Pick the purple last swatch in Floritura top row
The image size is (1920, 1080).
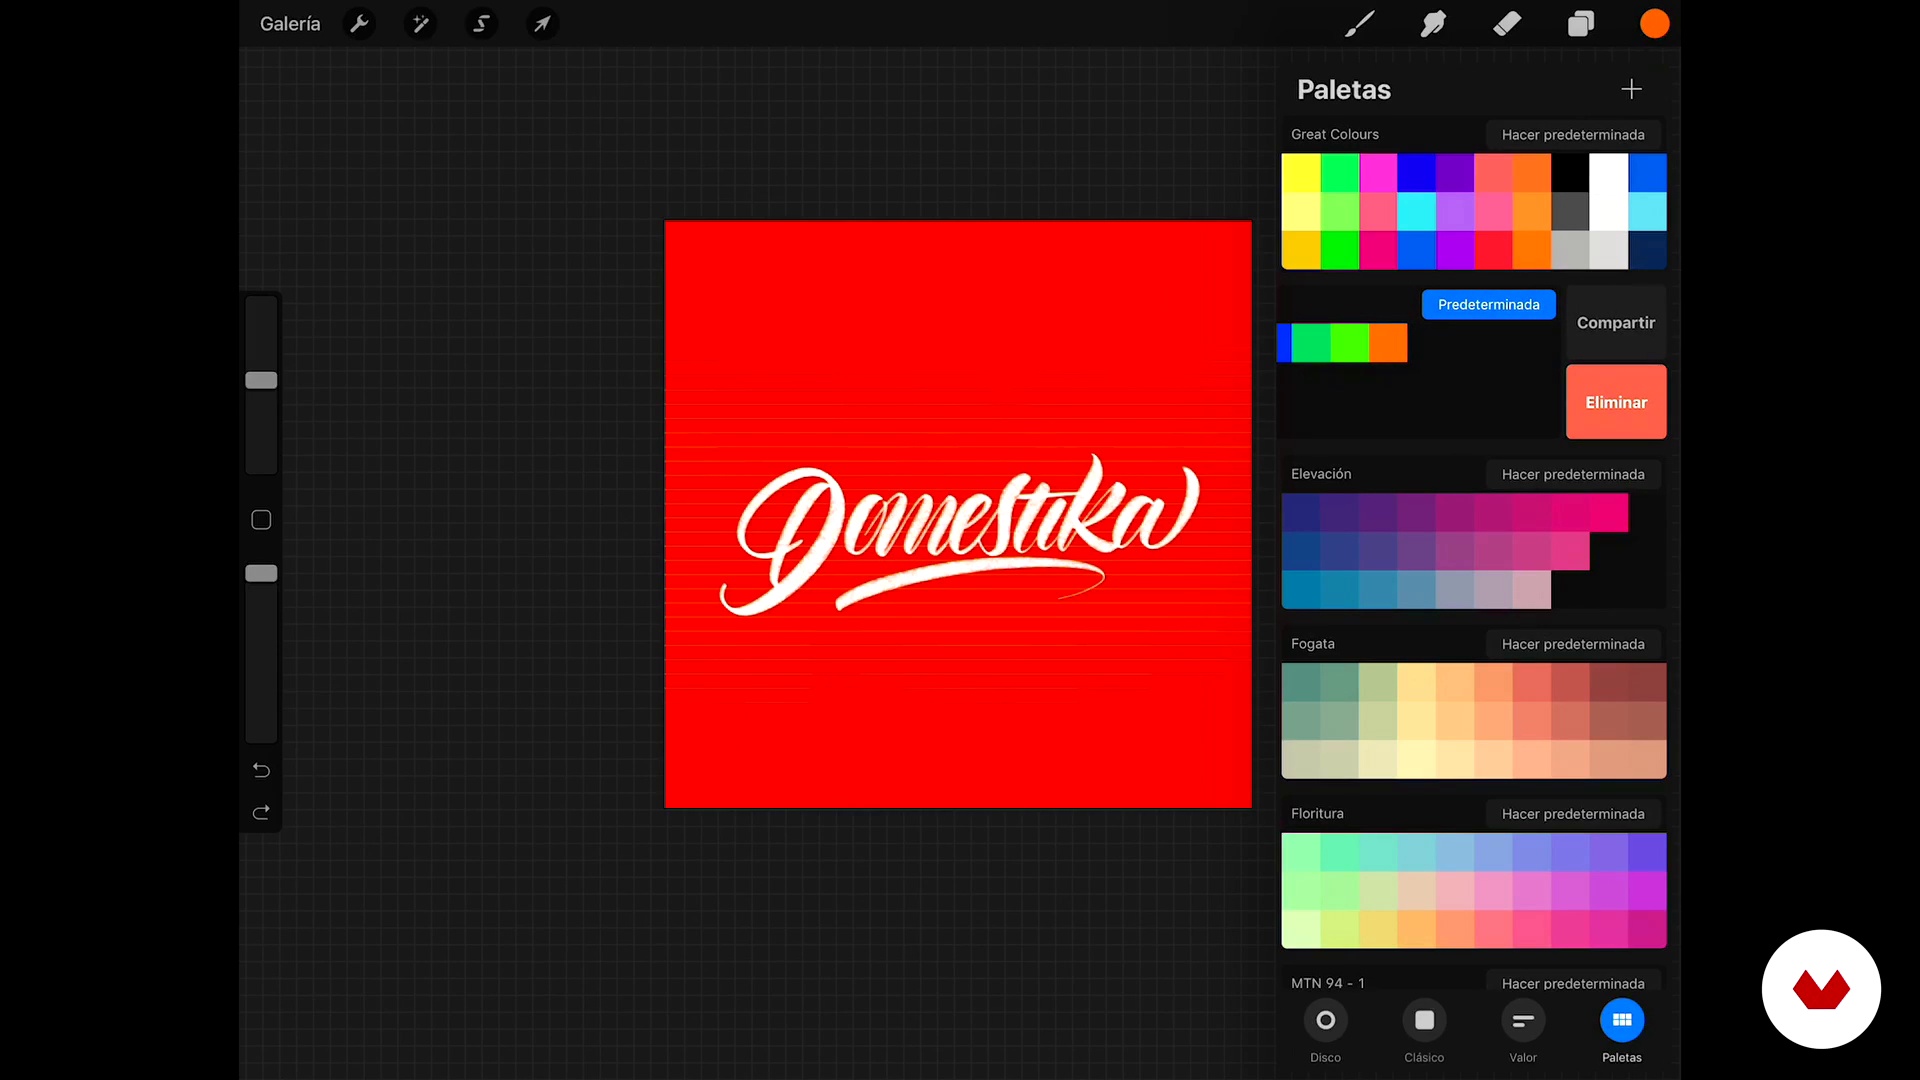(1647, 852)
